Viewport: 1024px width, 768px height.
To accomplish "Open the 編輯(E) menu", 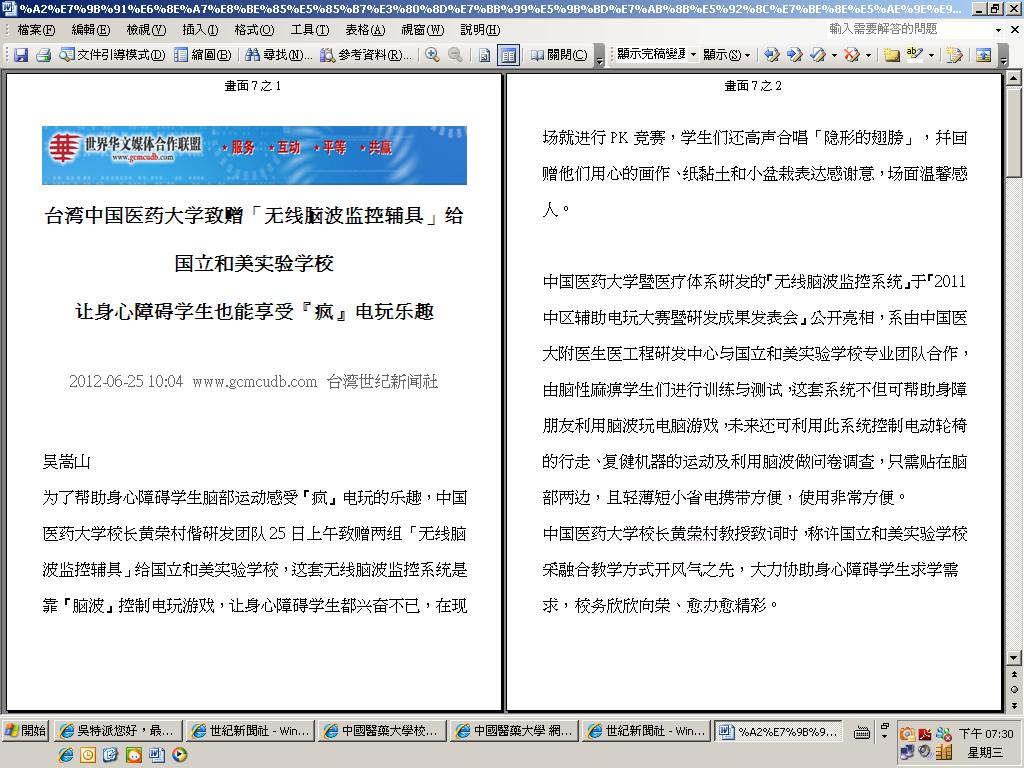I will tap(91, 30).
